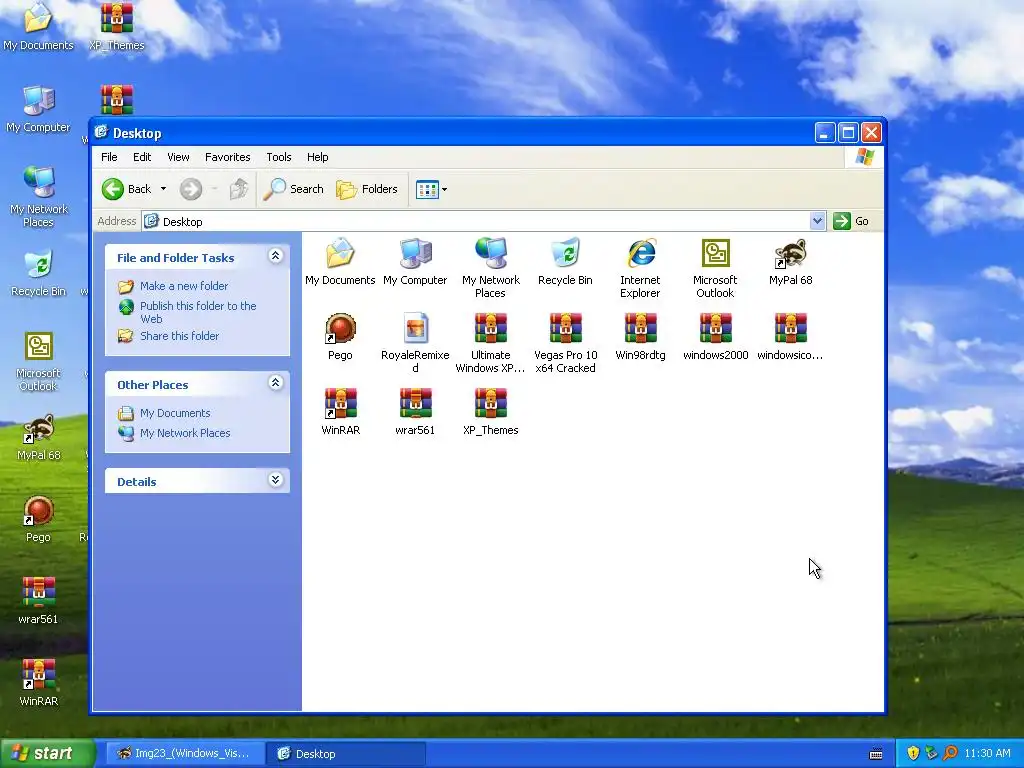Click the security shield tray icon

tap(913, 754)
